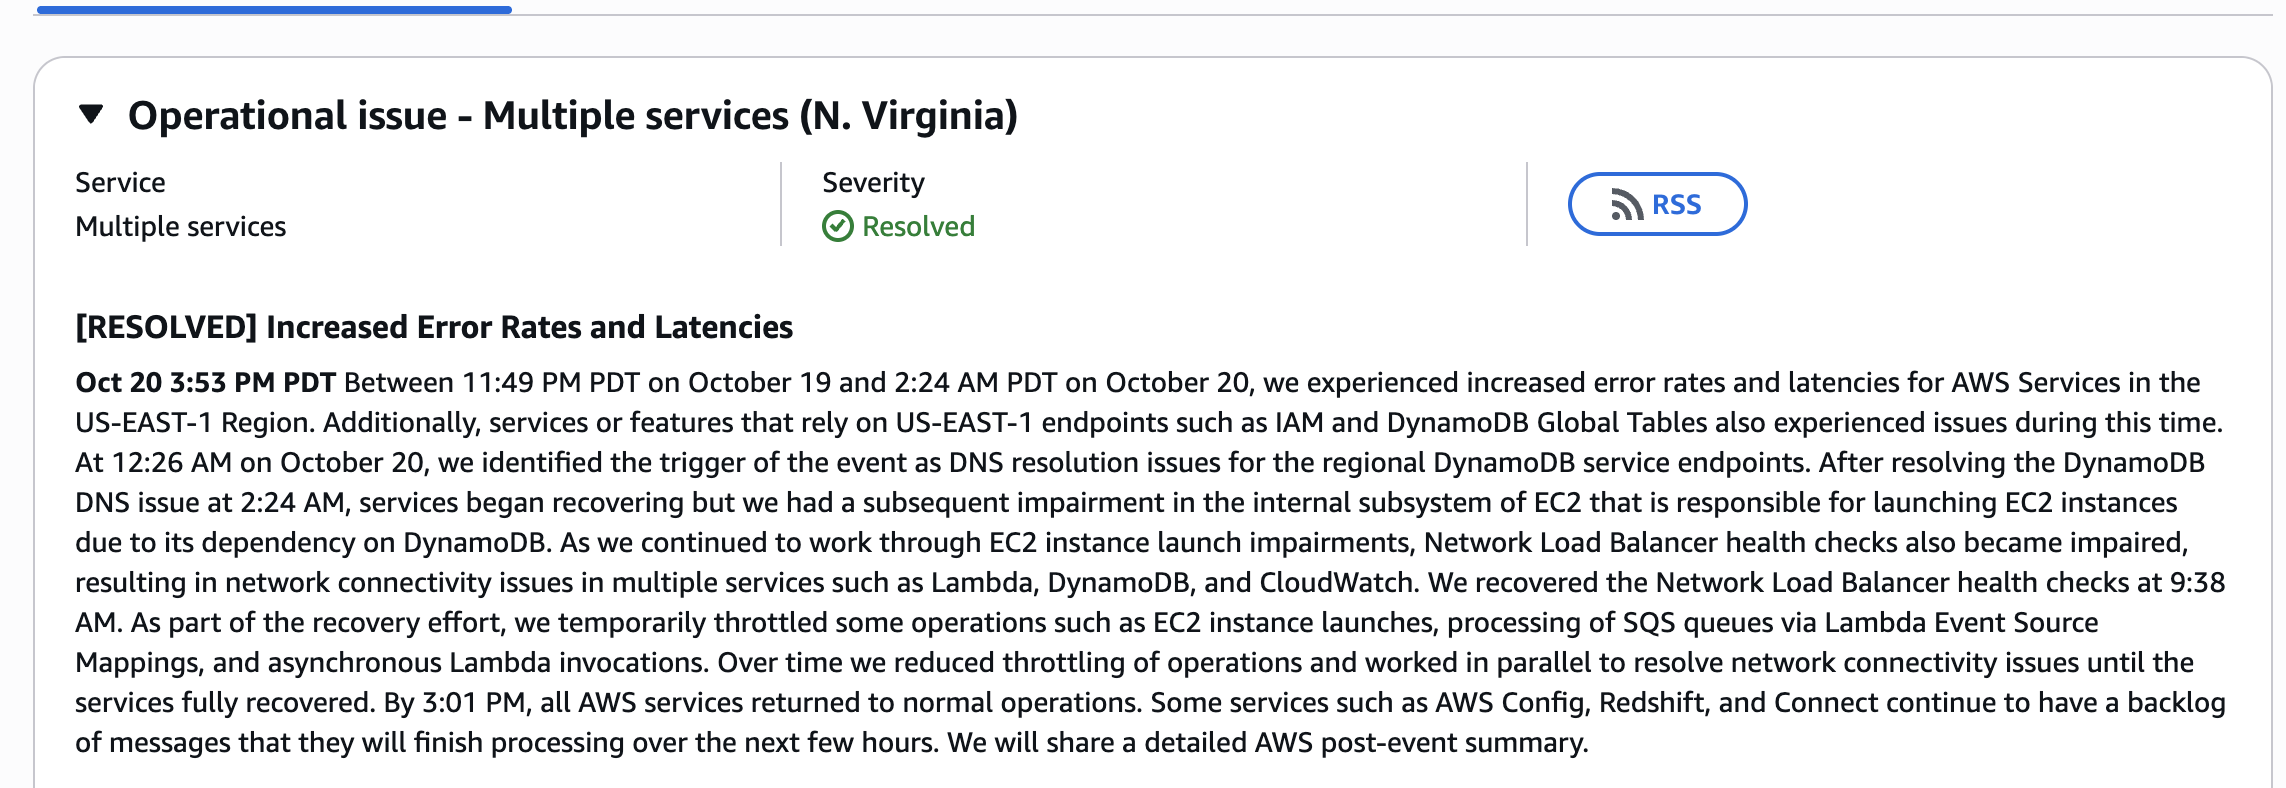The width and height of the screenshot is (2286, 788).
Task: Click the RSS feed icon
Action: point(1626,205)
